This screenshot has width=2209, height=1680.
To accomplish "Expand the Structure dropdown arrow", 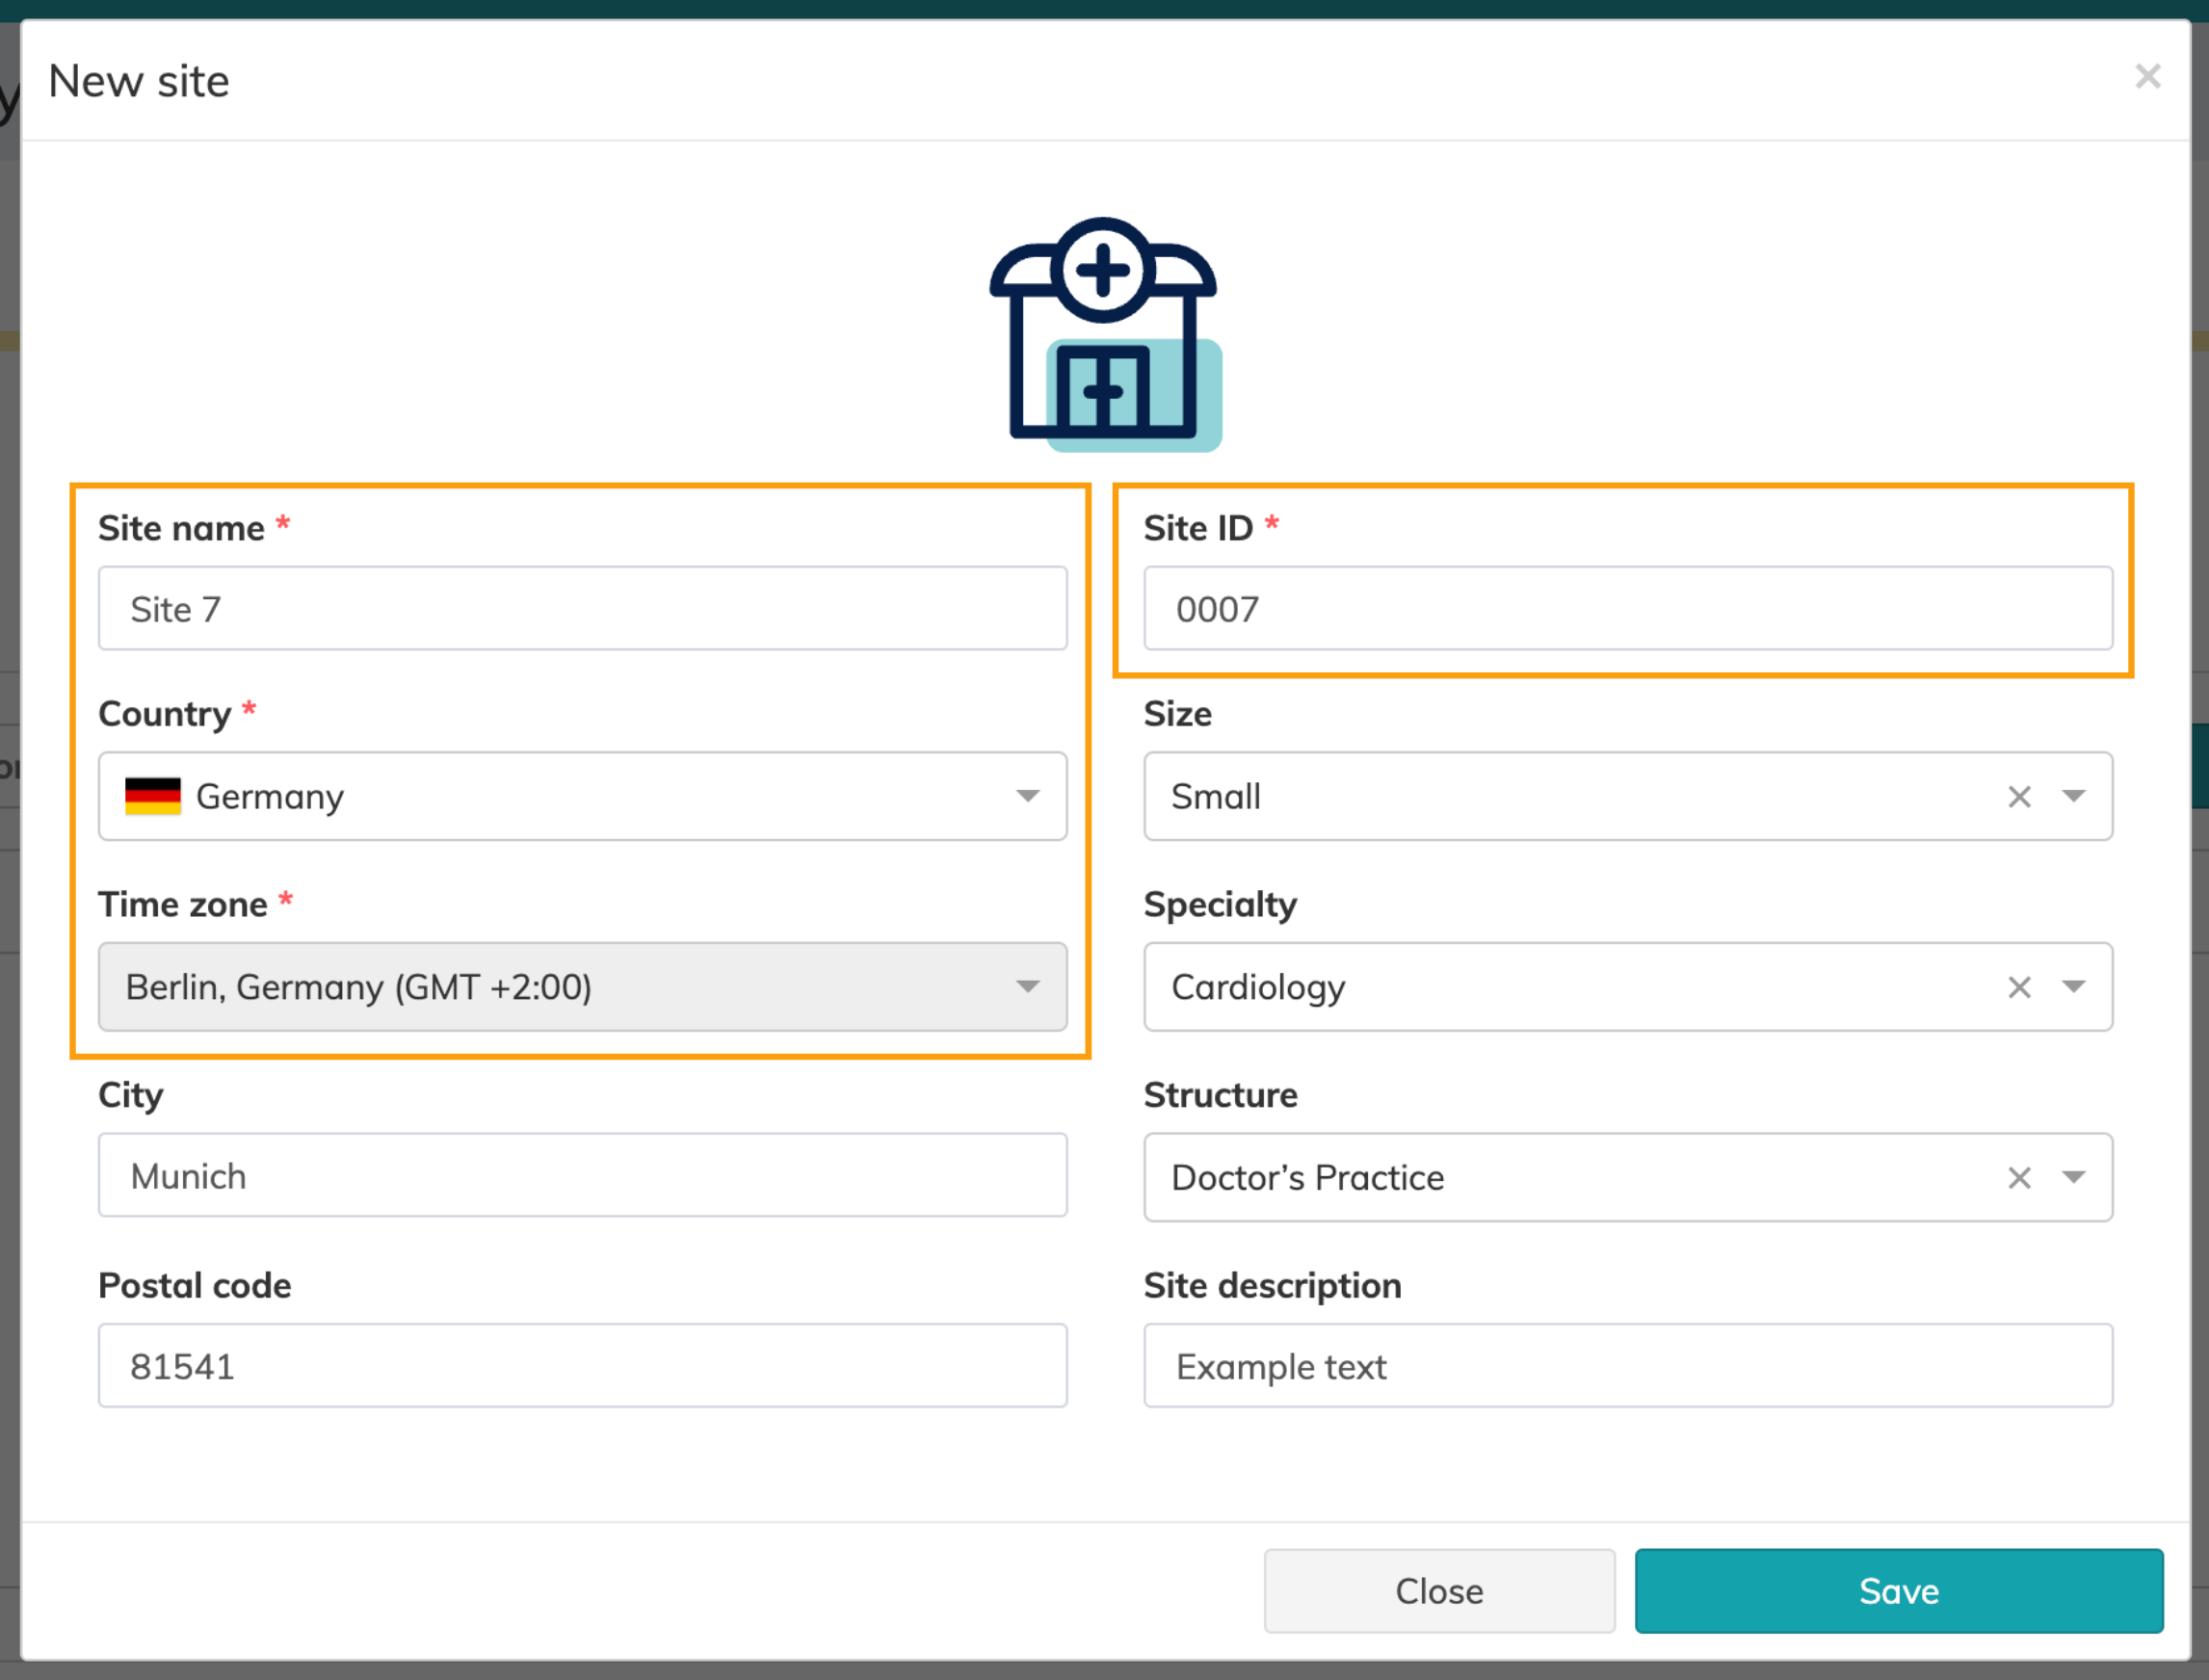I will 2073,1178.
